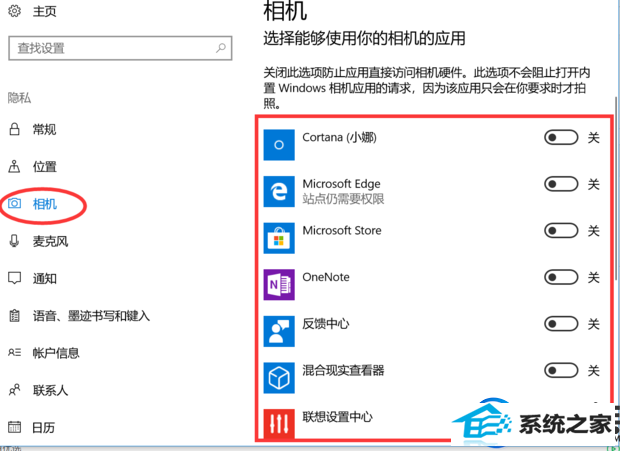Click the right pane vertical scrollbar

pyautogui.click(x=616, y=188)
